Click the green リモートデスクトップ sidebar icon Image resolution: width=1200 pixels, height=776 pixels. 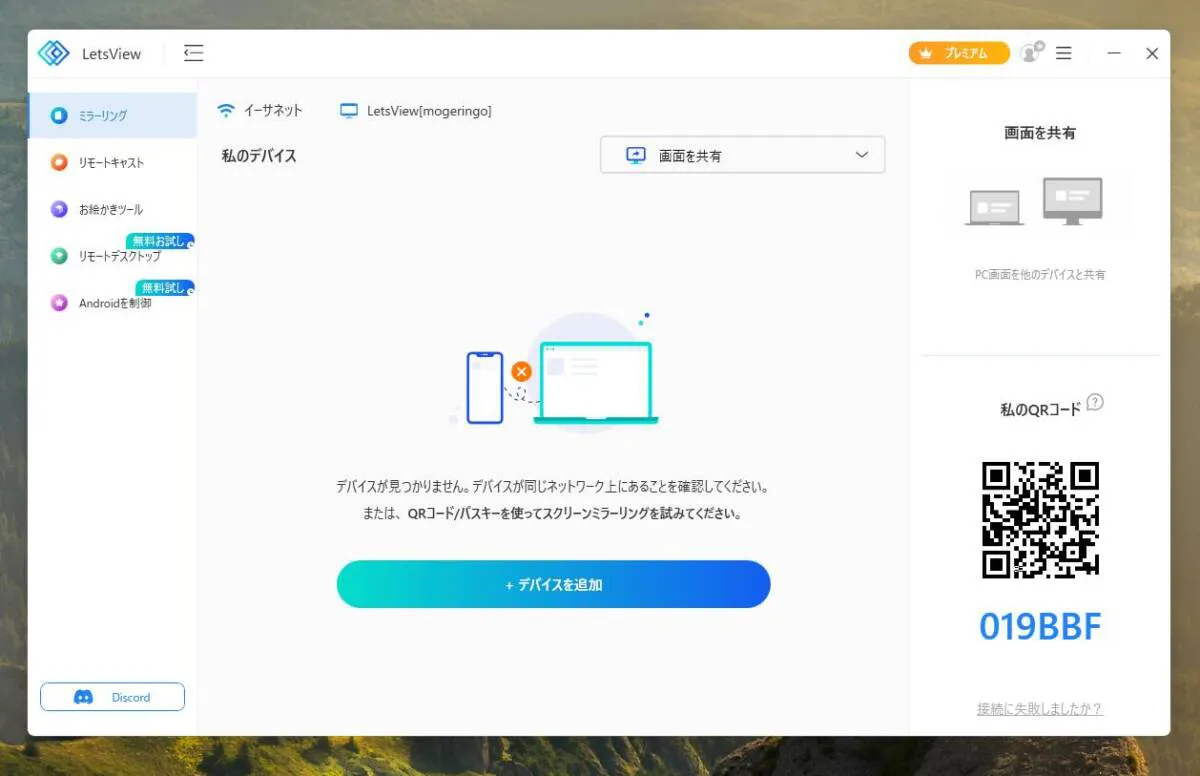pos(59,256)
